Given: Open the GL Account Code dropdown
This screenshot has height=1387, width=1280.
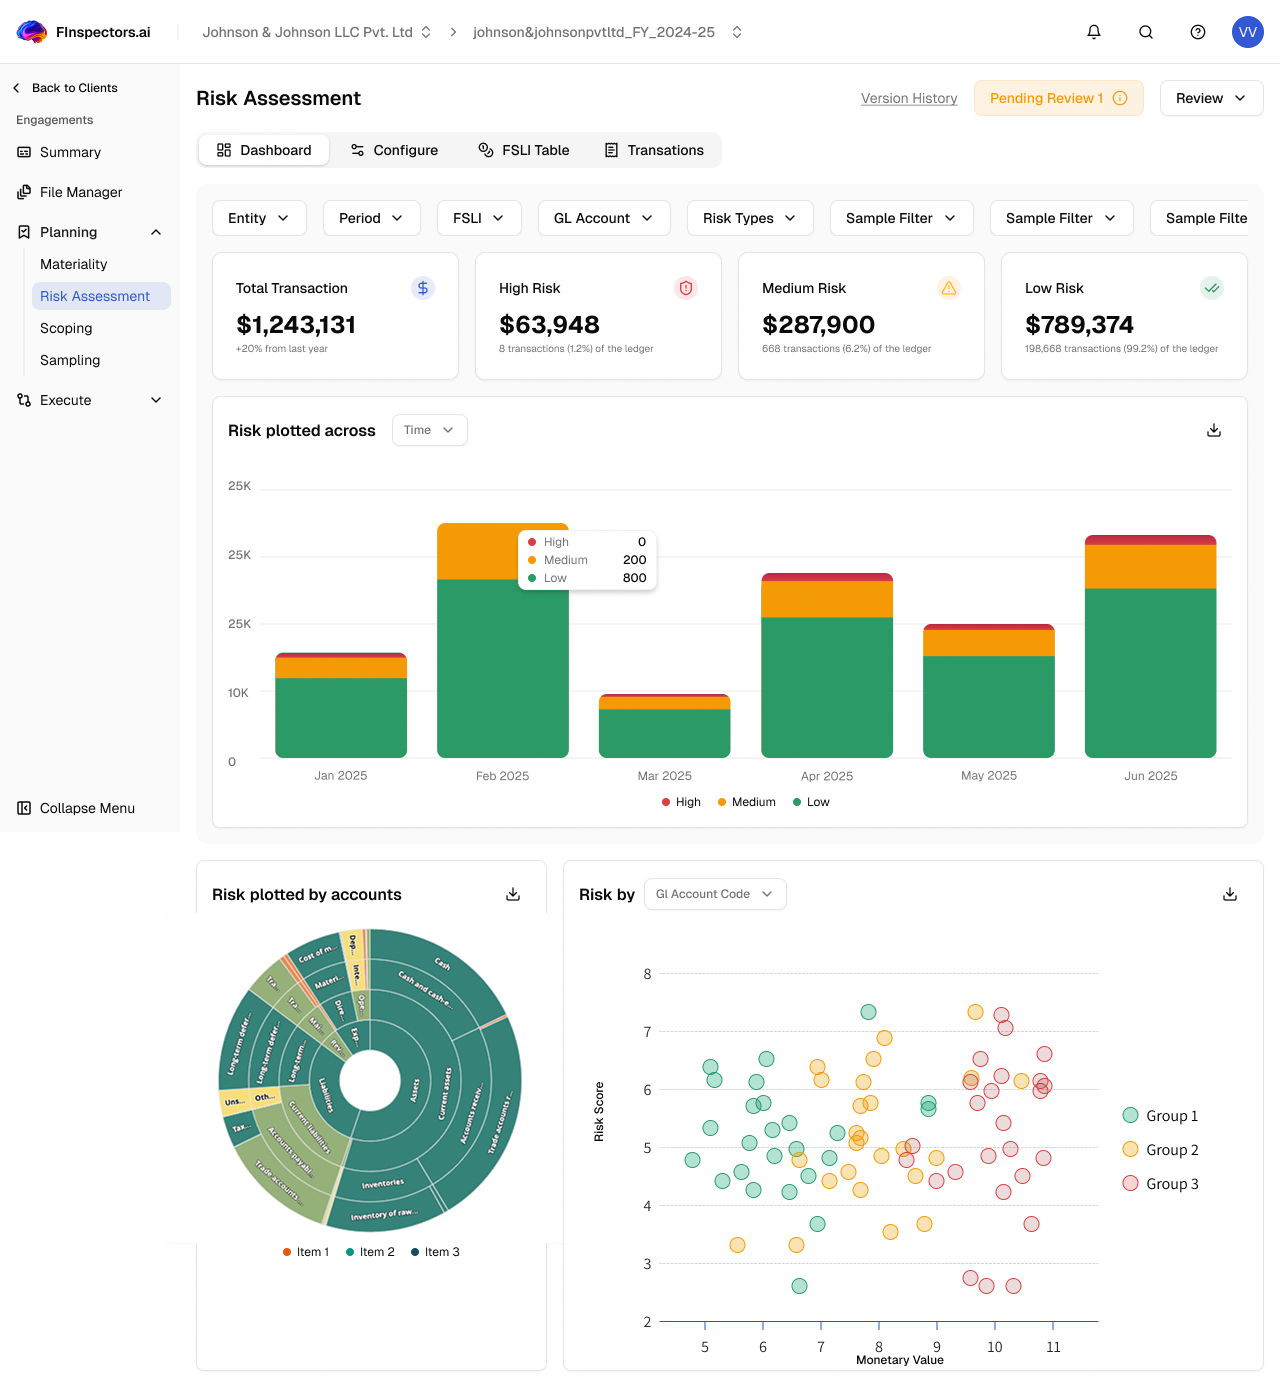Looking at the screenshot, I should pyautogui.click(x=714, y=894).
